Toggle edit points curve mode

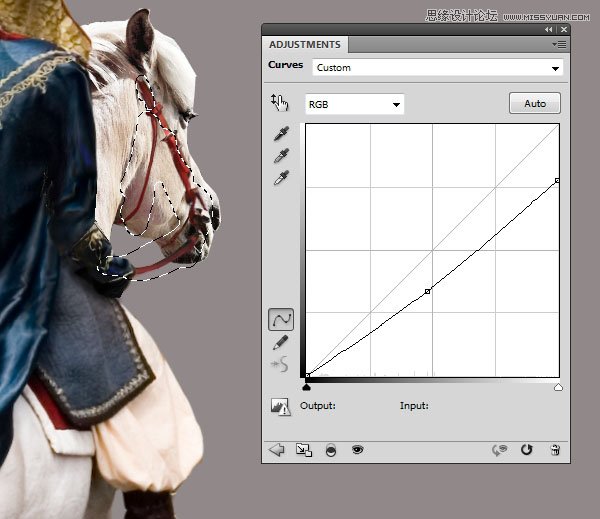pyautogui.click(x=281, y=319)
